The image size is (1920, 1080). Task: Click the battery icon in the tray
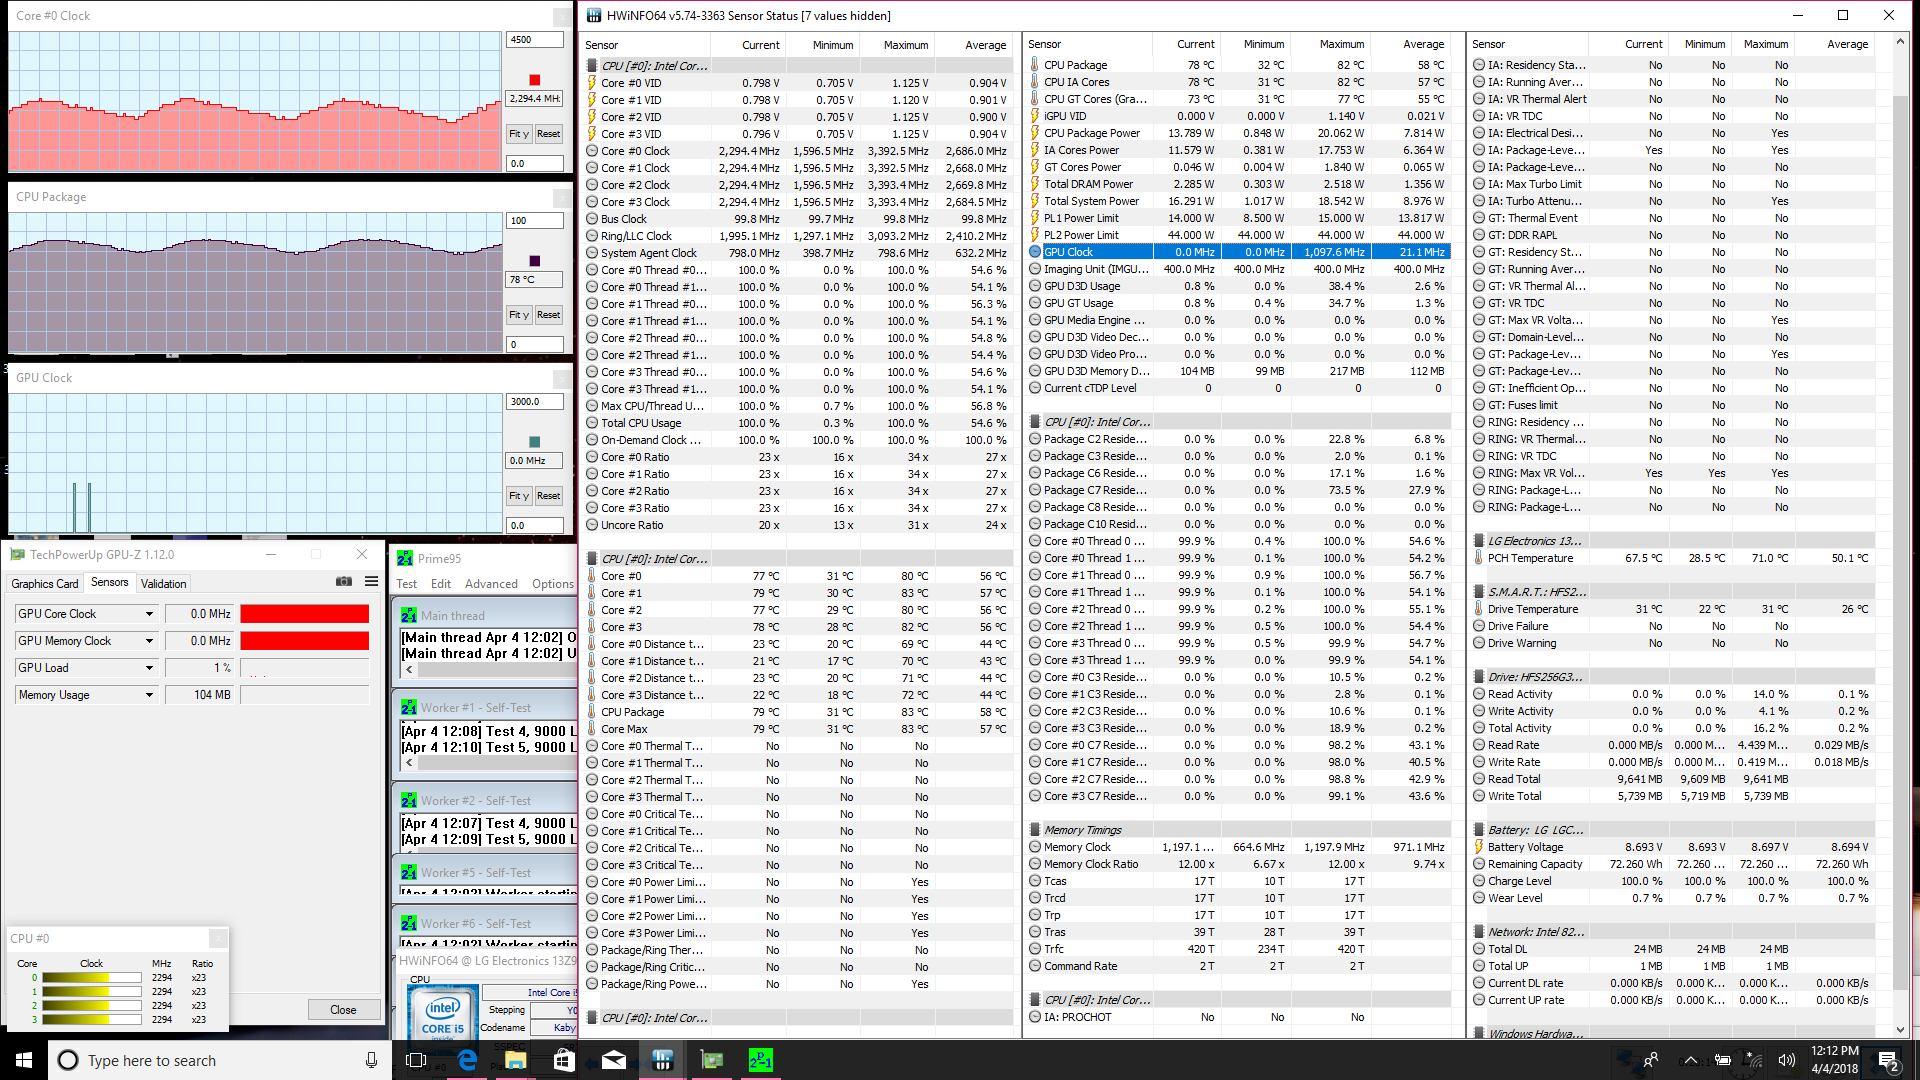[x=1722, y=1060]
